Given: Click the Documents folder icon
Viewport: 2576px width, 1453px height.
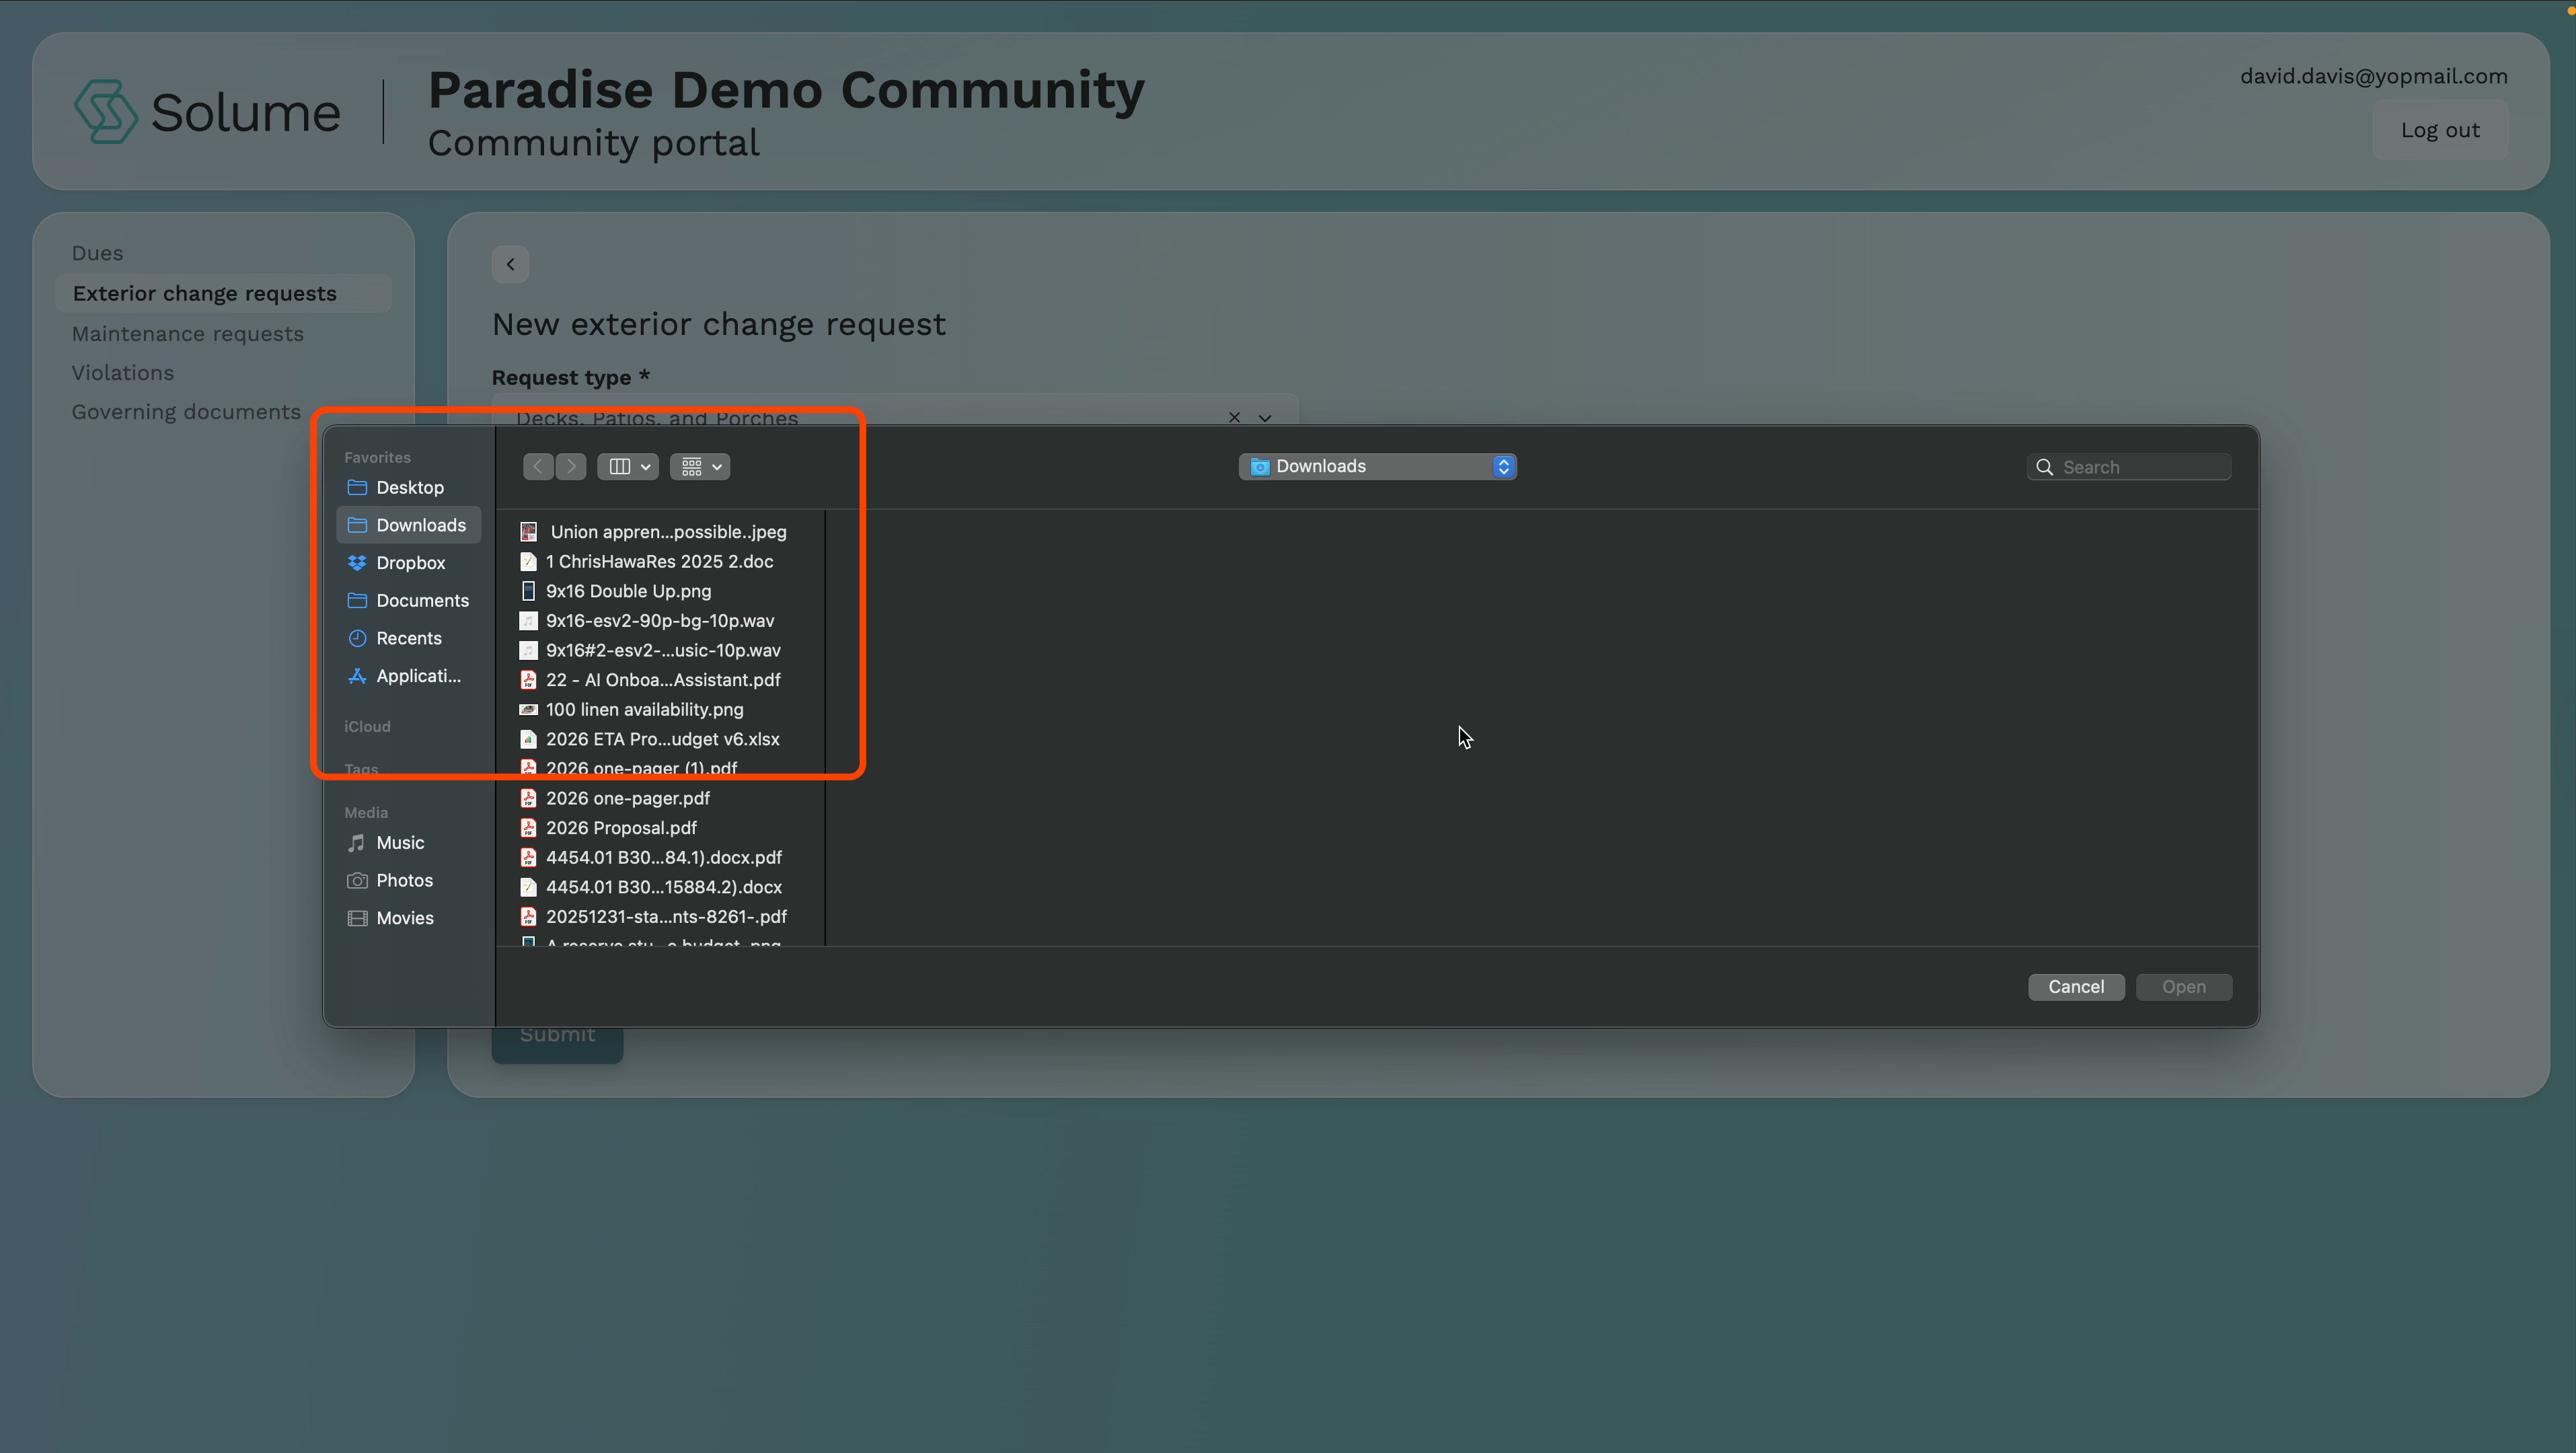Looking at the screenshot, I should pos(357,600).
